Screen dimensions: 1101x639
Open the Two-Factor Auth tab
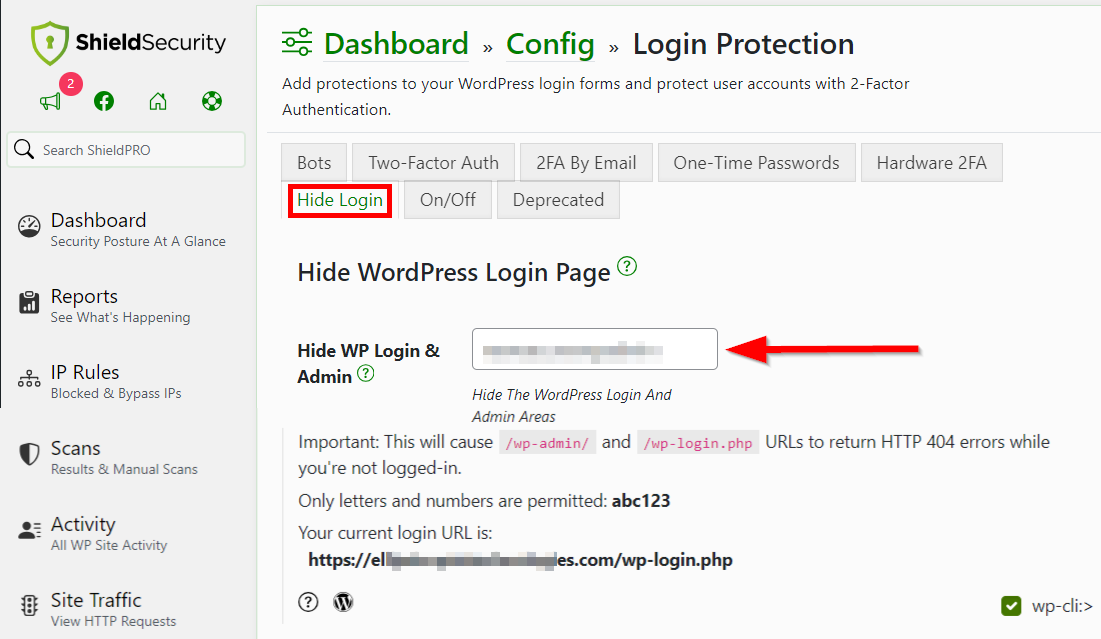[x=433, y=162]
